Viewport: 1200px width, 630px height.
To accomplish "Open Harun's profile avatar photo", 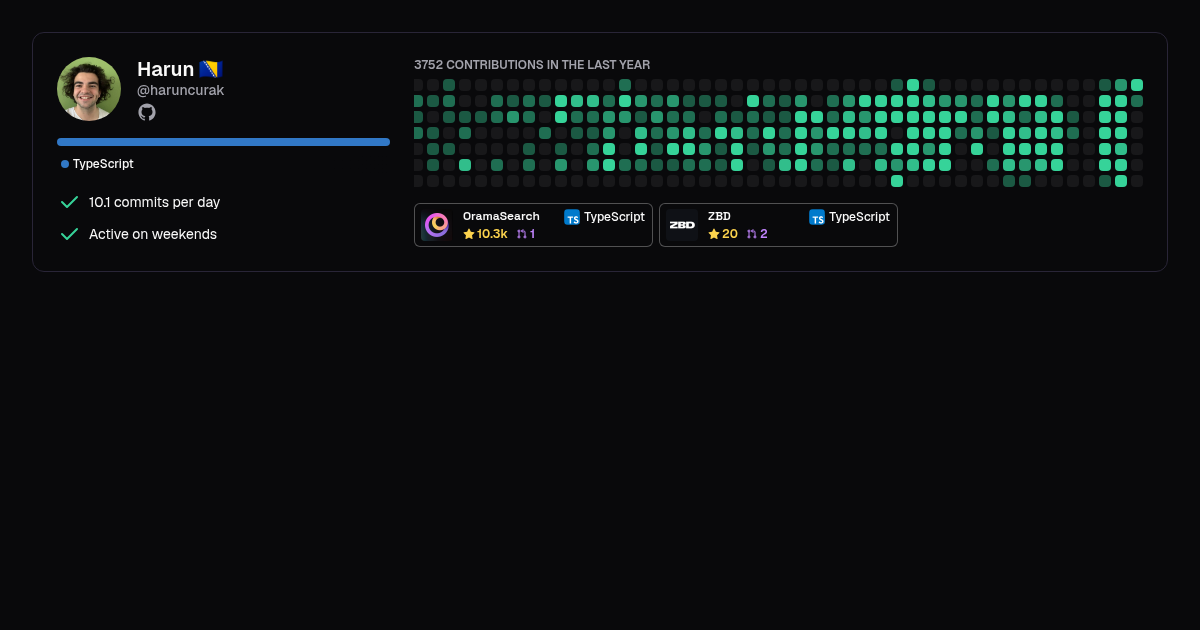I will (89, 89).
